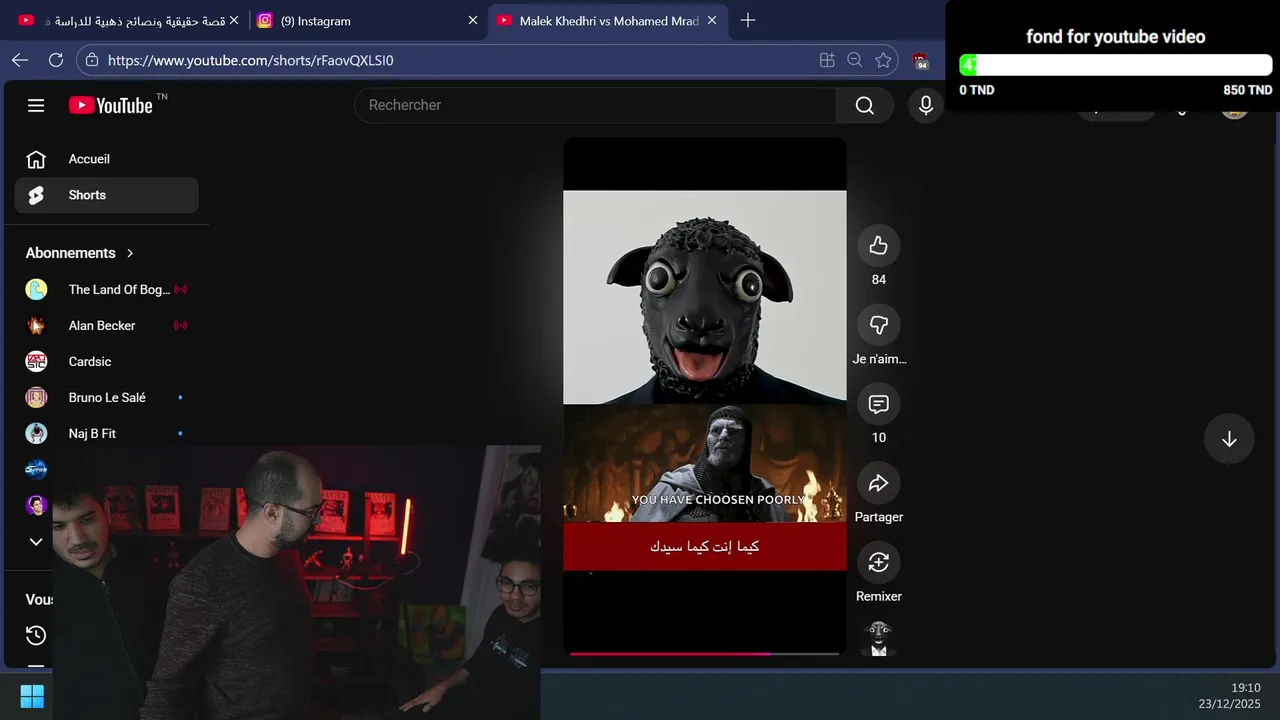Switch to the Arabic-titled YouTube tab

point(128,20)
